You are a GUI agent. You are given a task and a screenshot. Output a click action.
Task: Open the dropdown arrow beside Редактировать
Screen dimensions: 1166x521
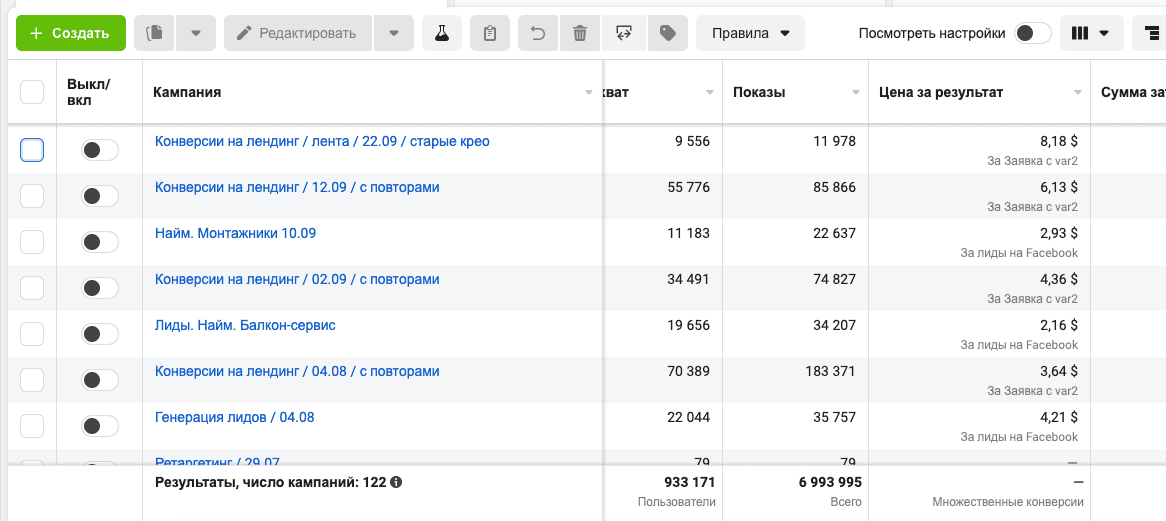point(393,33)
